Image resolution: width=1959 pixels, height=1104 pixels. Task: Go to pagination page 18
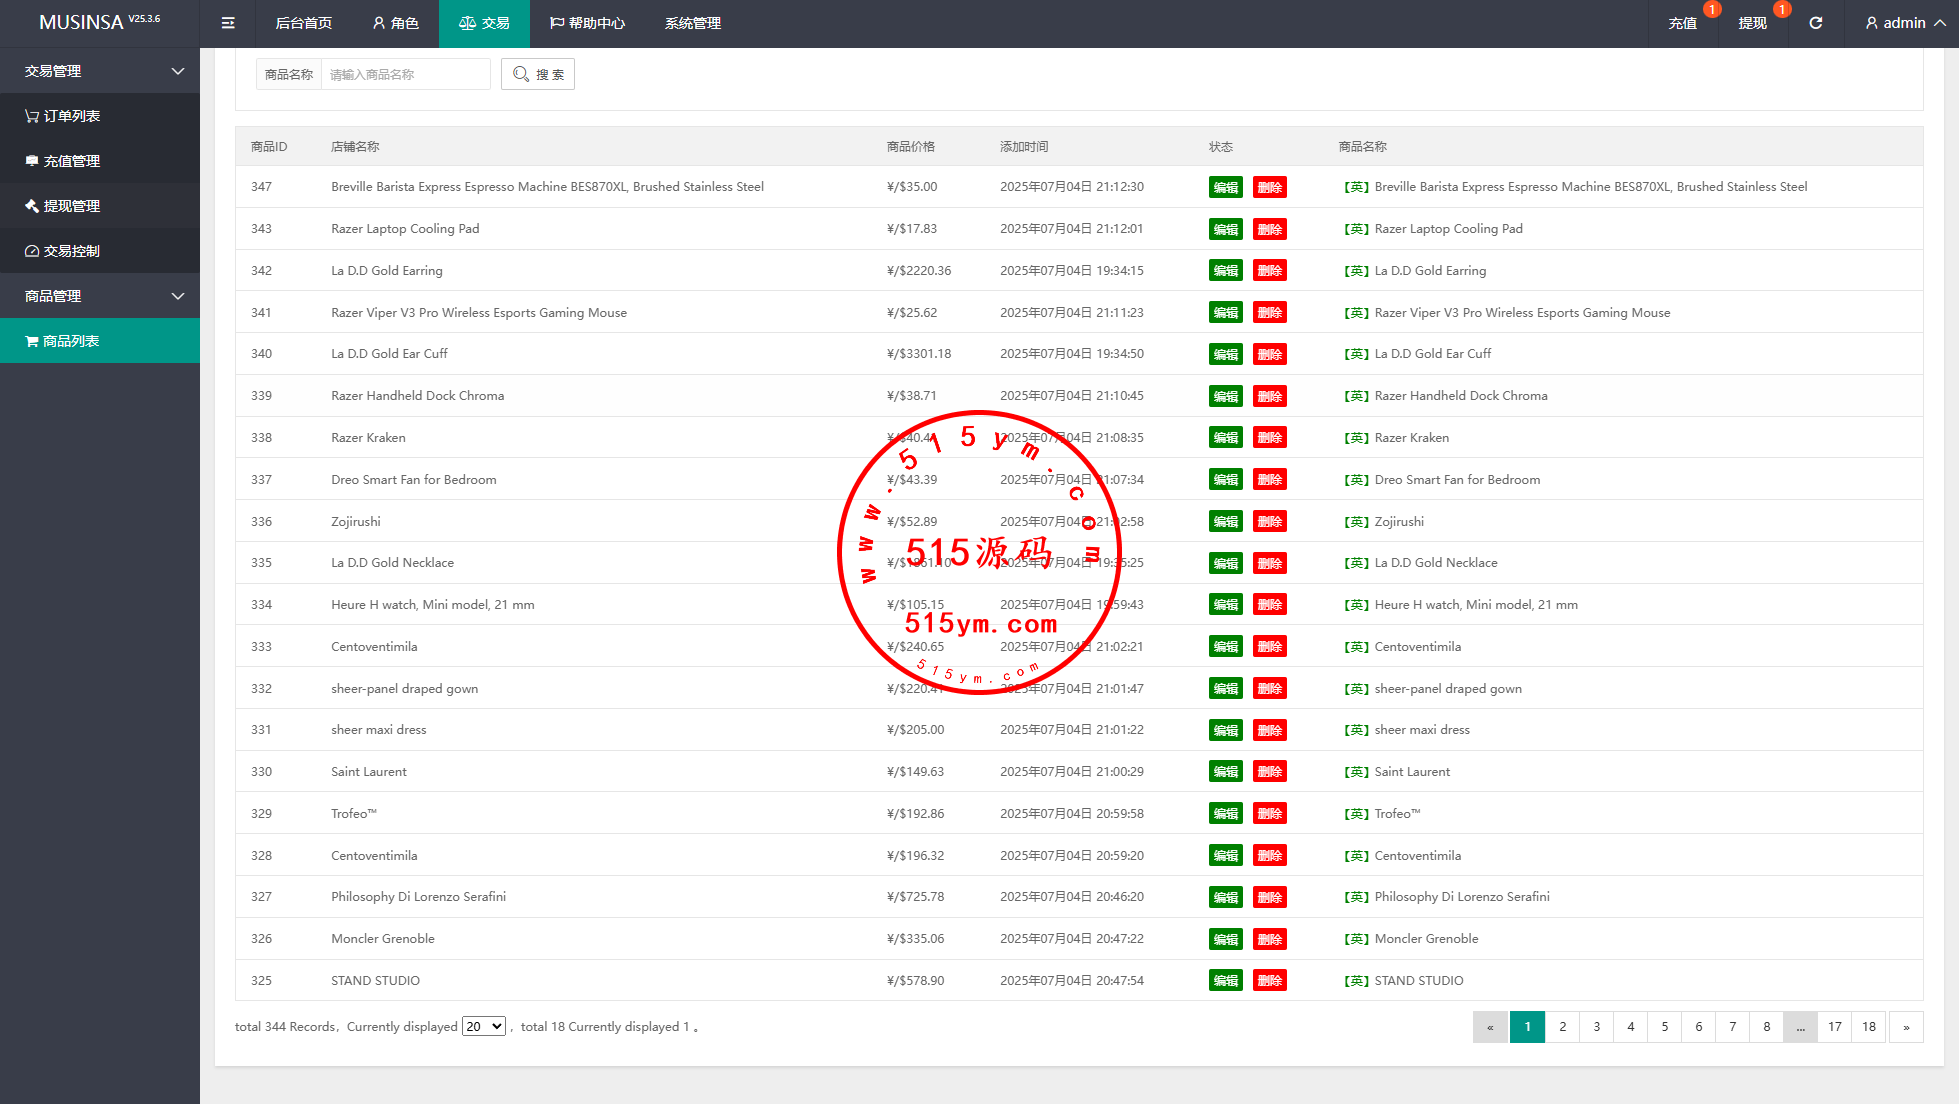click(1868, 1027)
